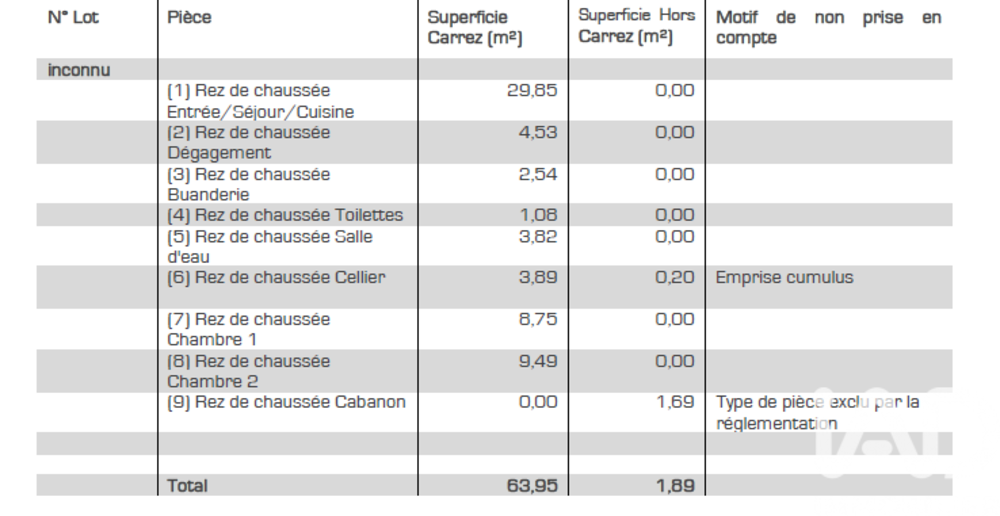This screenshot has width=1000, height=516.
Task: Click the 4,53 surface value
Action: tap(537, 132)
